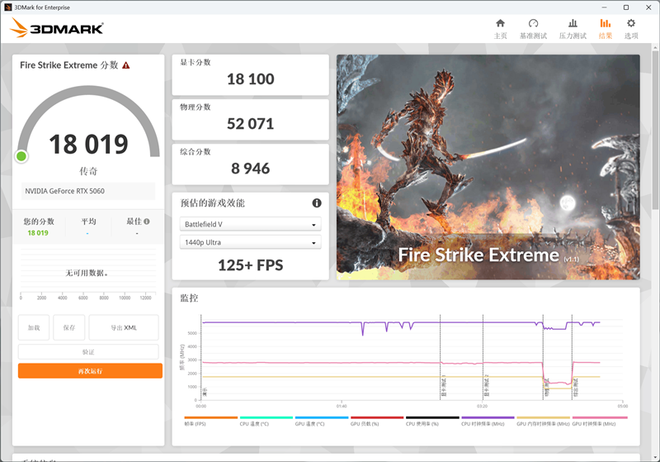The height and width of the screenshot is (462, 660).
Task: Click the 无可用数据 message
Action: (87, 273)
